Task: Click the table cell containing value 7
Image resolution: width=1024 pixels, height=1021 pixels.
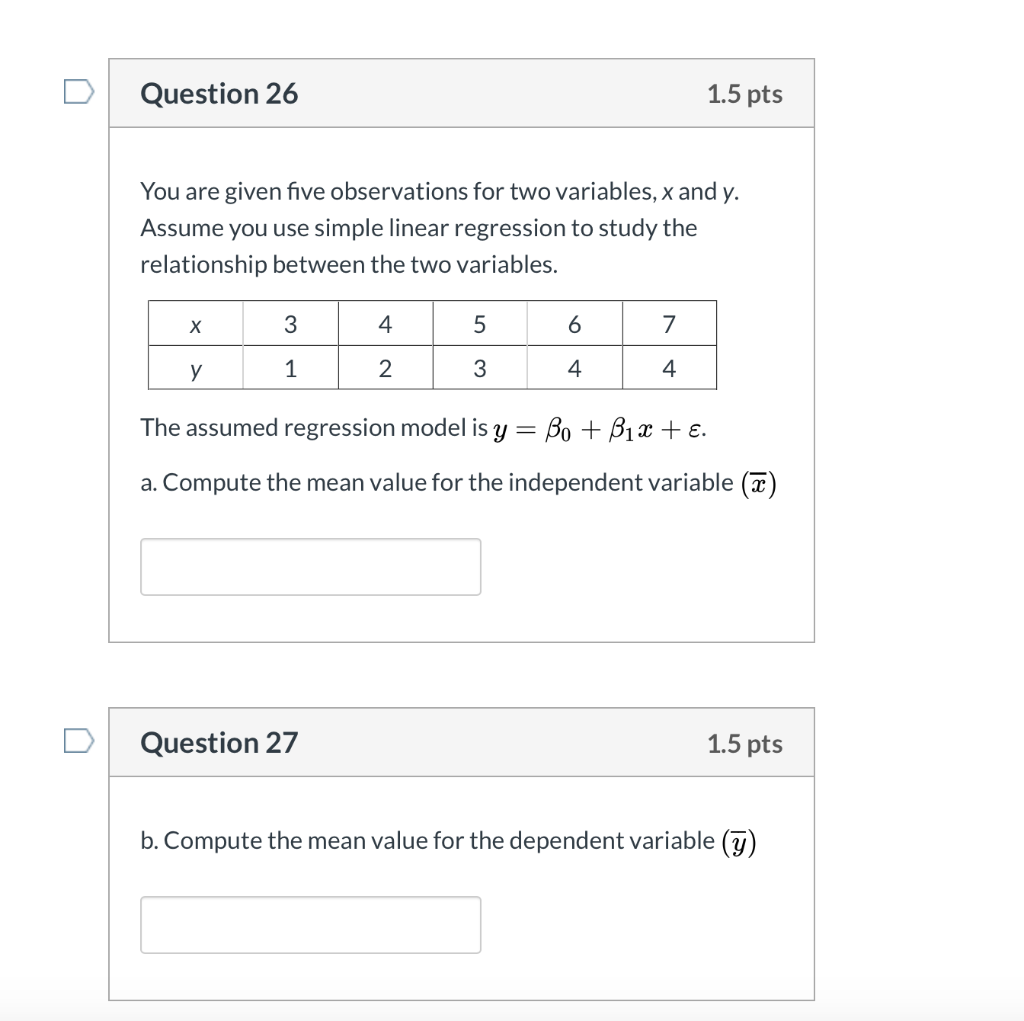Action: point(669,323)
